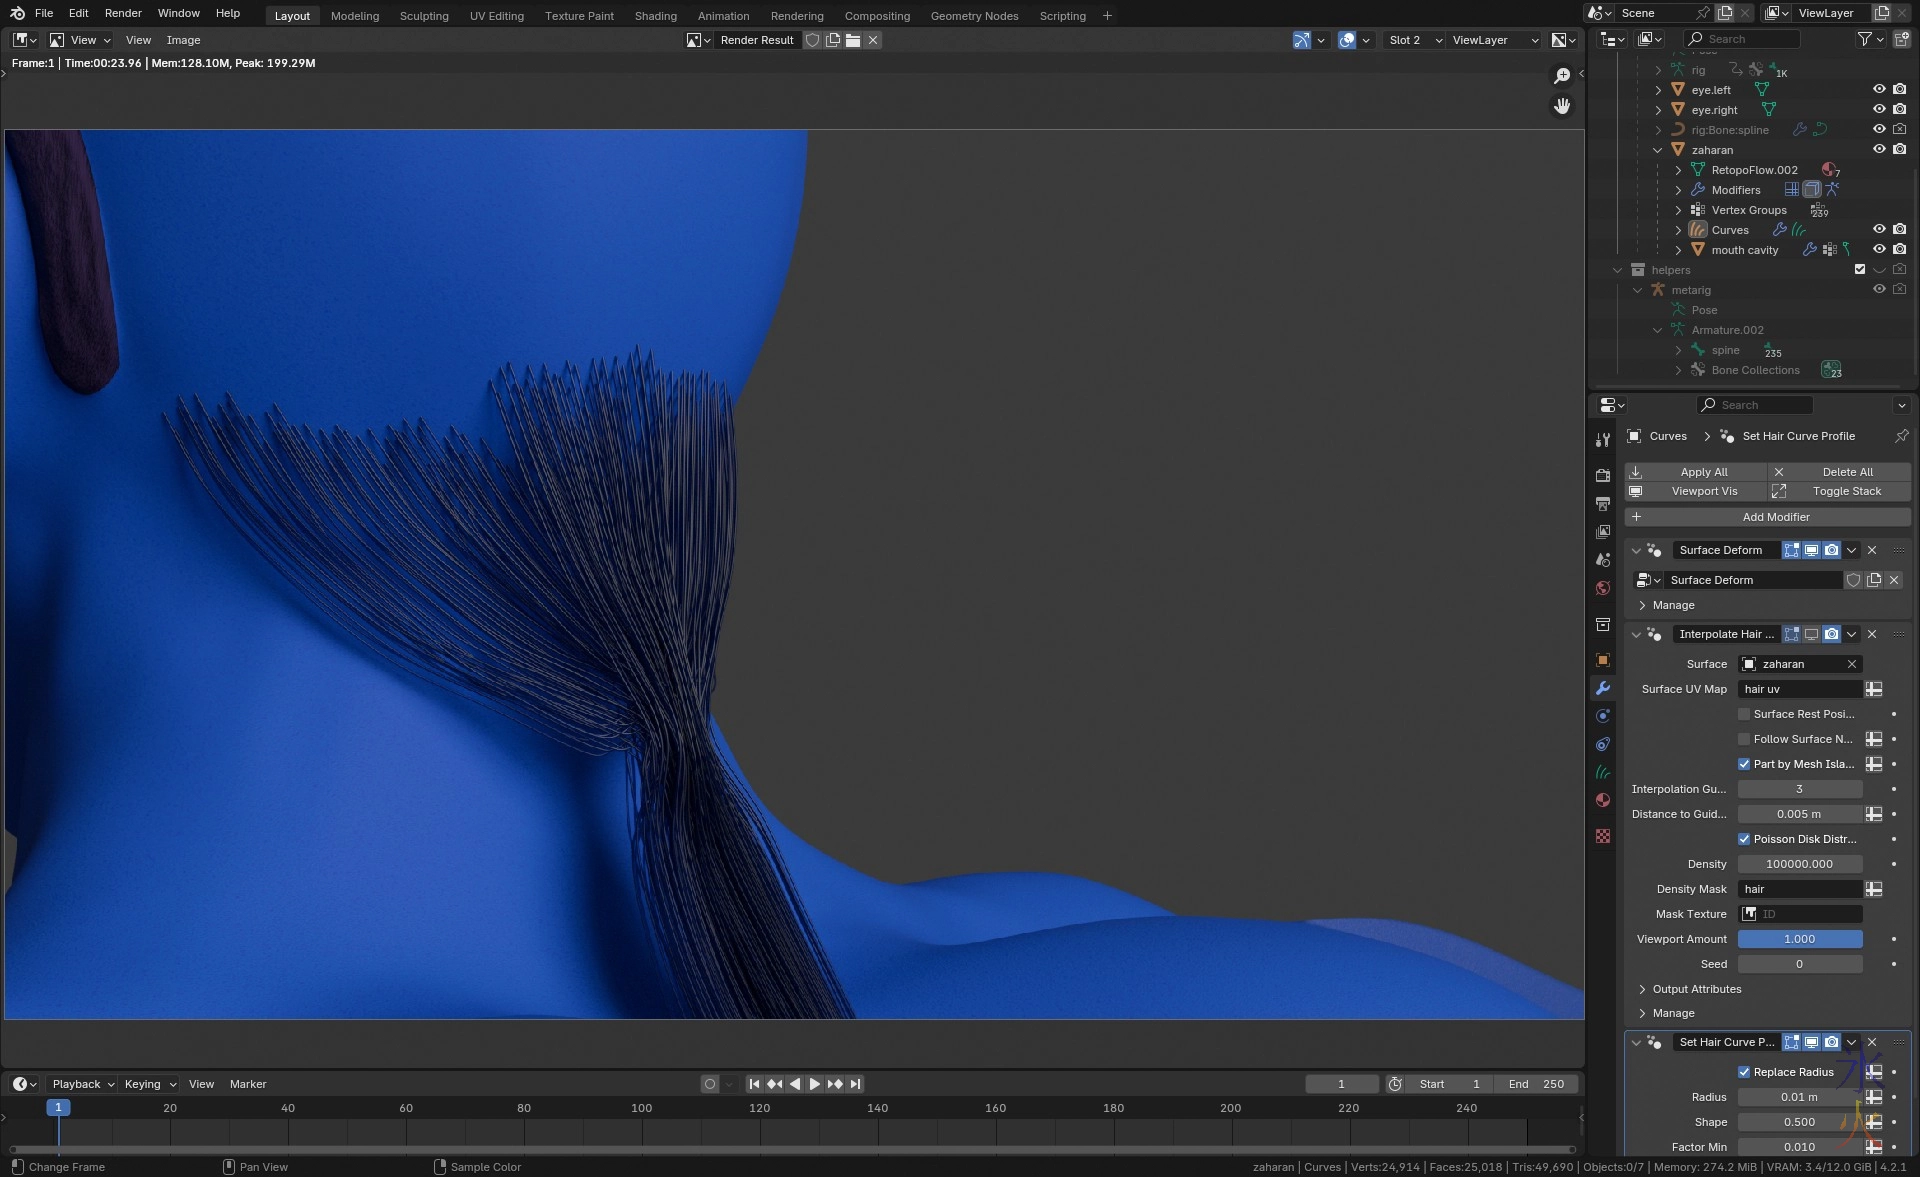Open the Render menu
The image size is (1920, 1177).
[x=123, y=13]
